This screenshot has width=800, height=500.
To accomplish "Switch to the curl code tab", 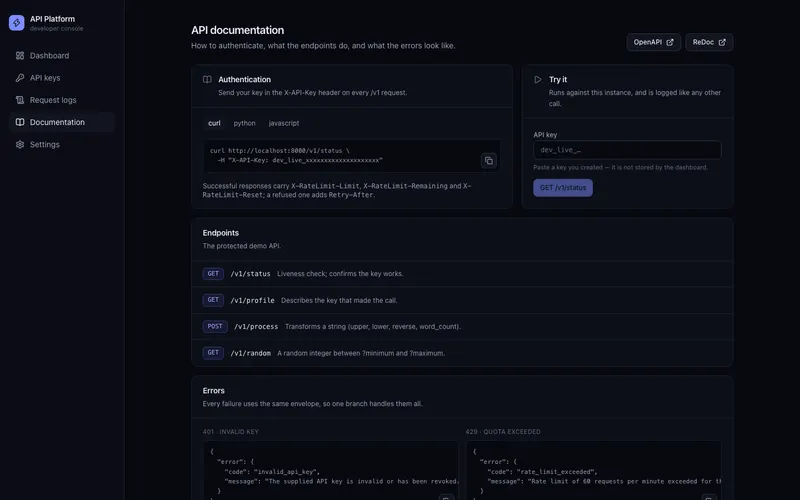I will pos(214,123).
